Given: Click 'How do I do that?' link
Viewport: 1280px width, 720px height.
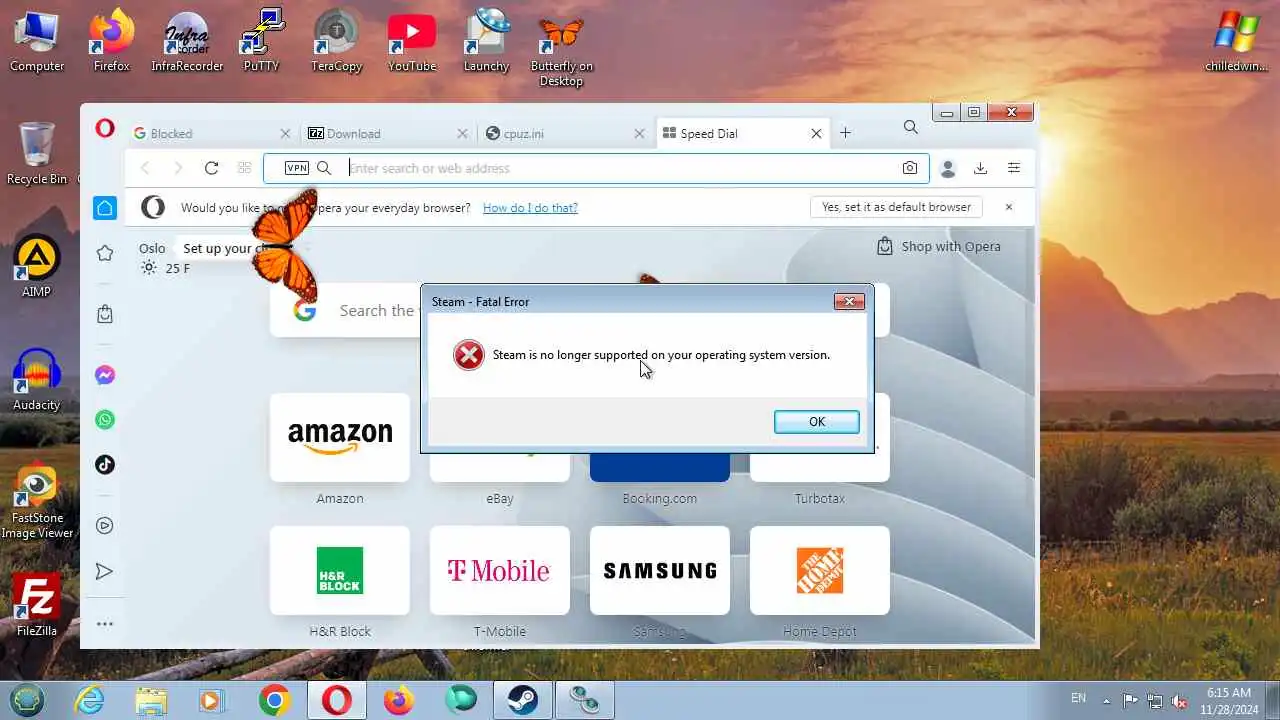Looking at the screenshot, I should coord(530,208).
